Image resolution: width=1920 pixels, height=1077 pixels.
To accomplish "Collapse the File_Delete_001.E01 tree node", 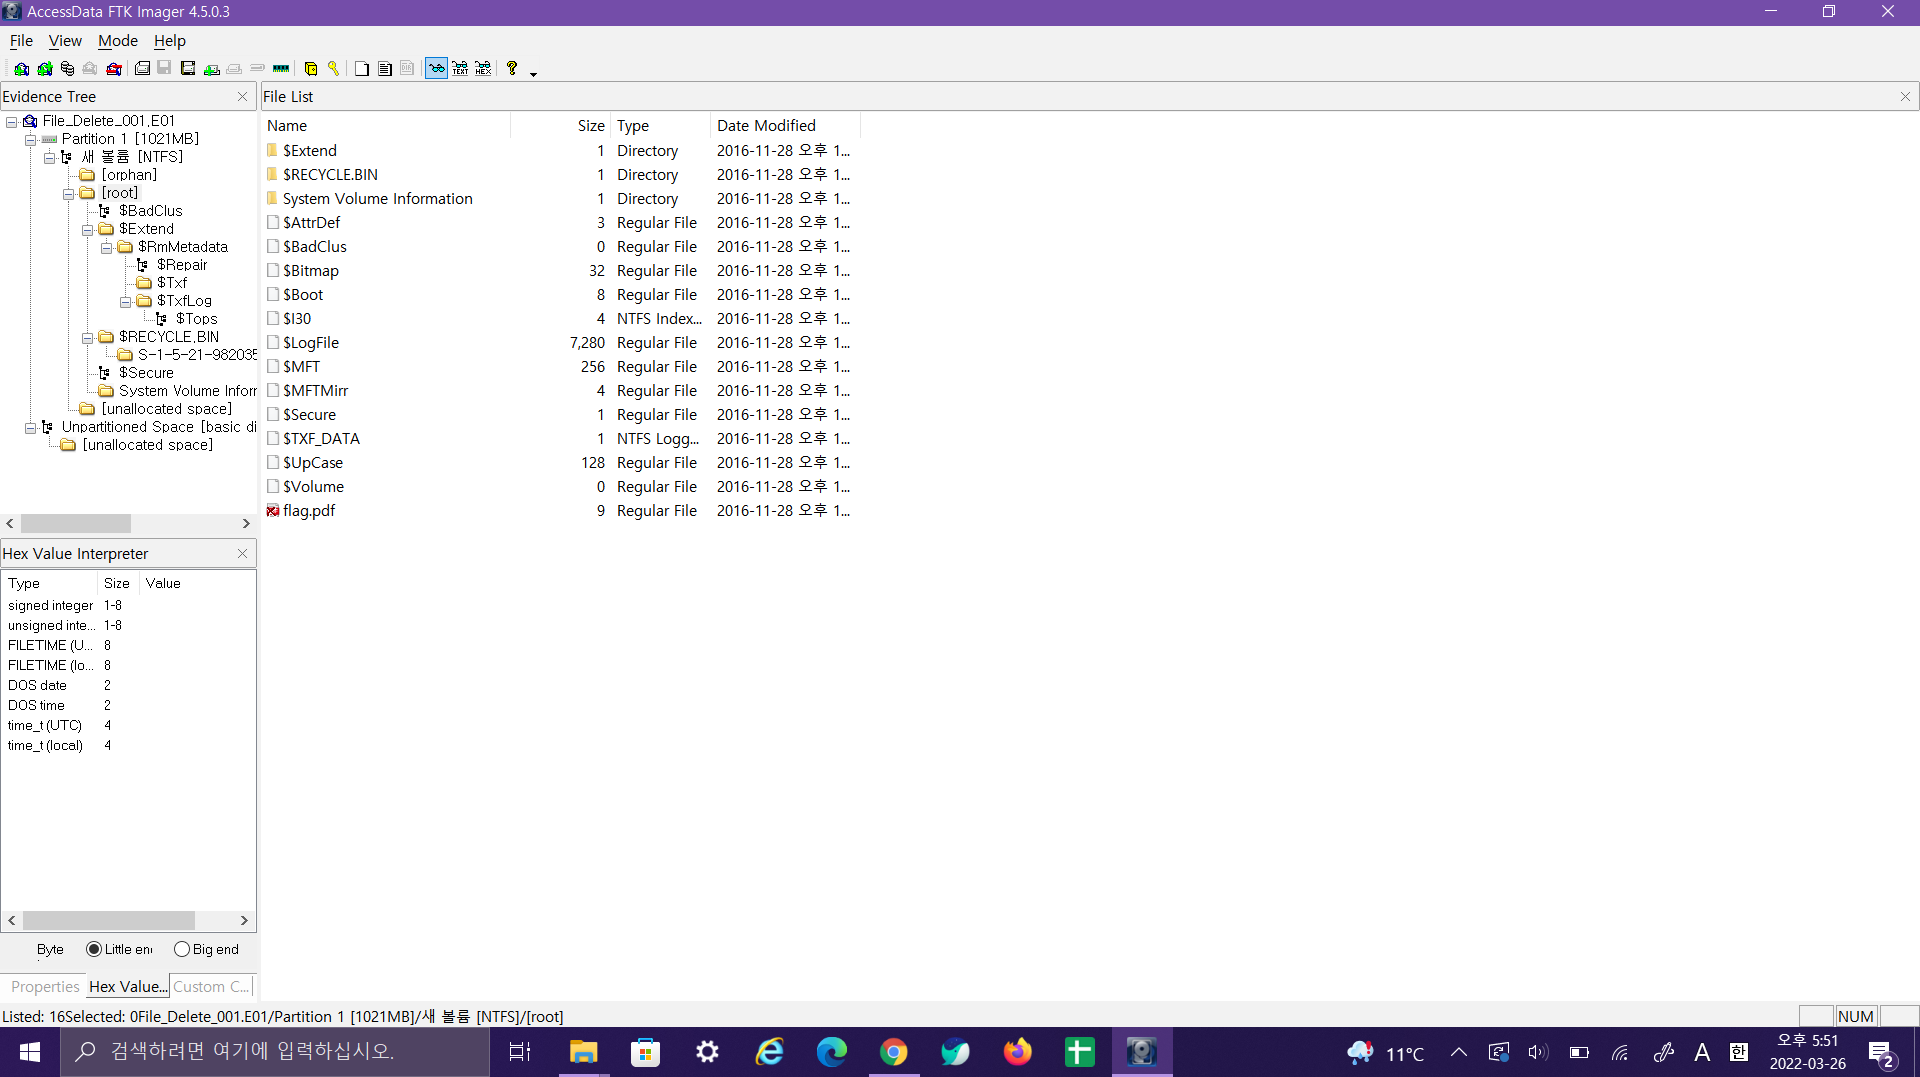I will click(x=12, y=122).
